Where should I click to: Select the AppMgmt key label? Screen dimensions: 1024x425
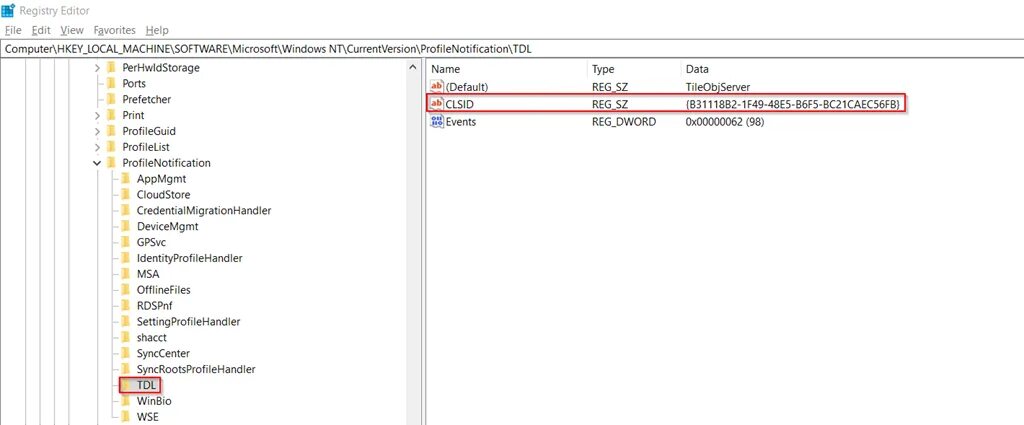(x=162, y=179)
